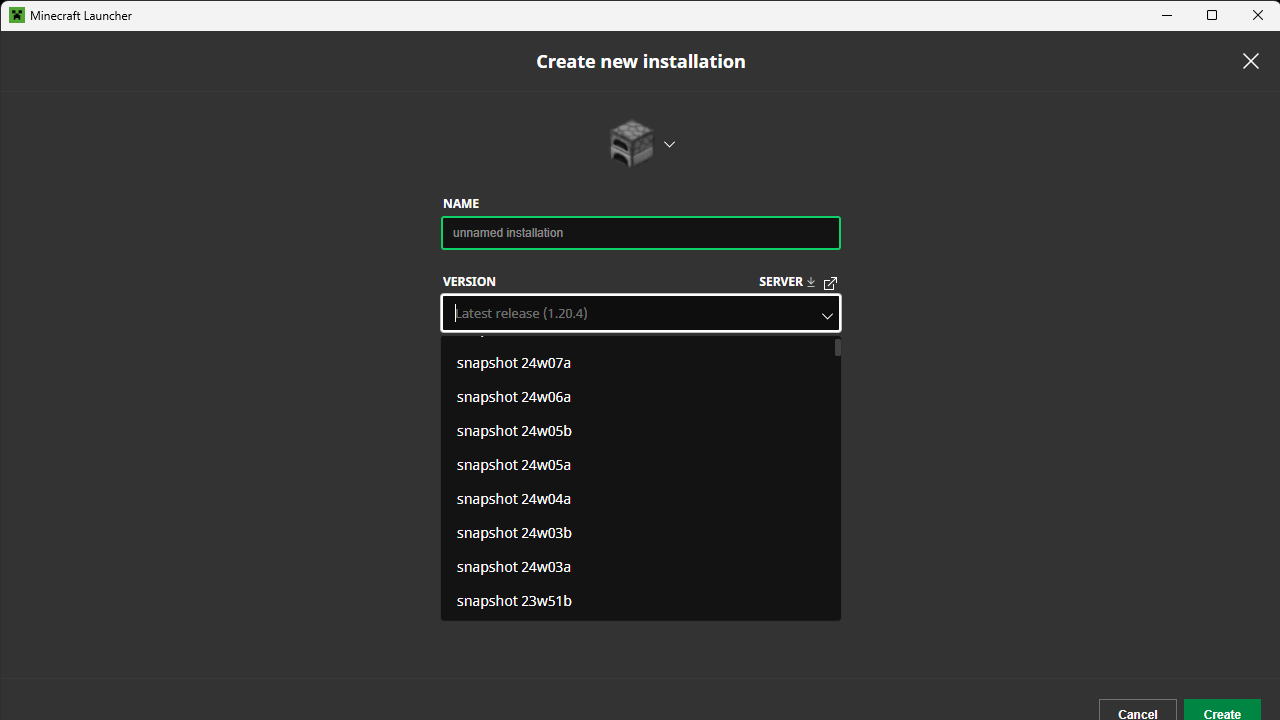The height and width of the screenshot is (720, 1280).
Task: Click the version list scrollbar thumb
Action: click(x=838, y=348)
